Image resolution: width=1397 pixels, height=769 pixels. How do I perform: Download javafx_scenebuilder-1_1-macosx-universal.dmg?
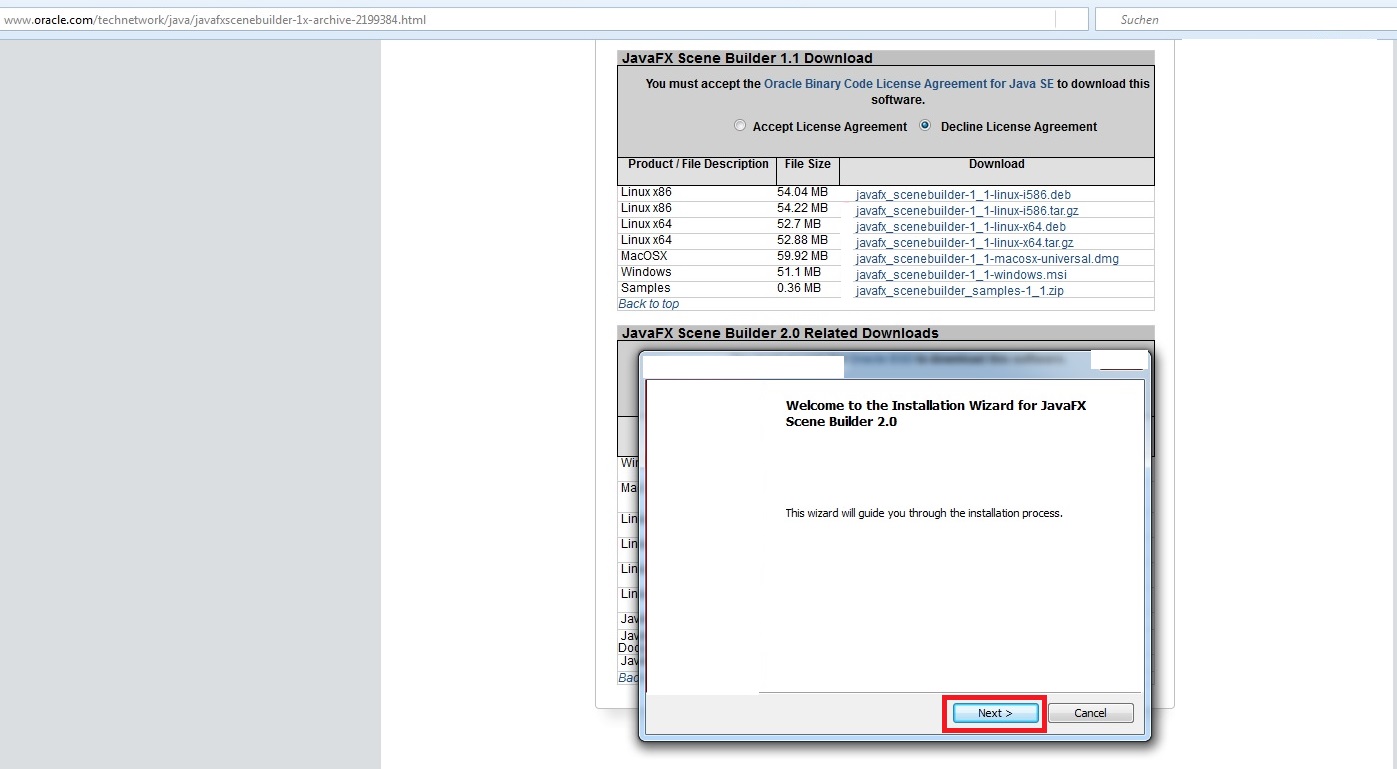[987, 259]
